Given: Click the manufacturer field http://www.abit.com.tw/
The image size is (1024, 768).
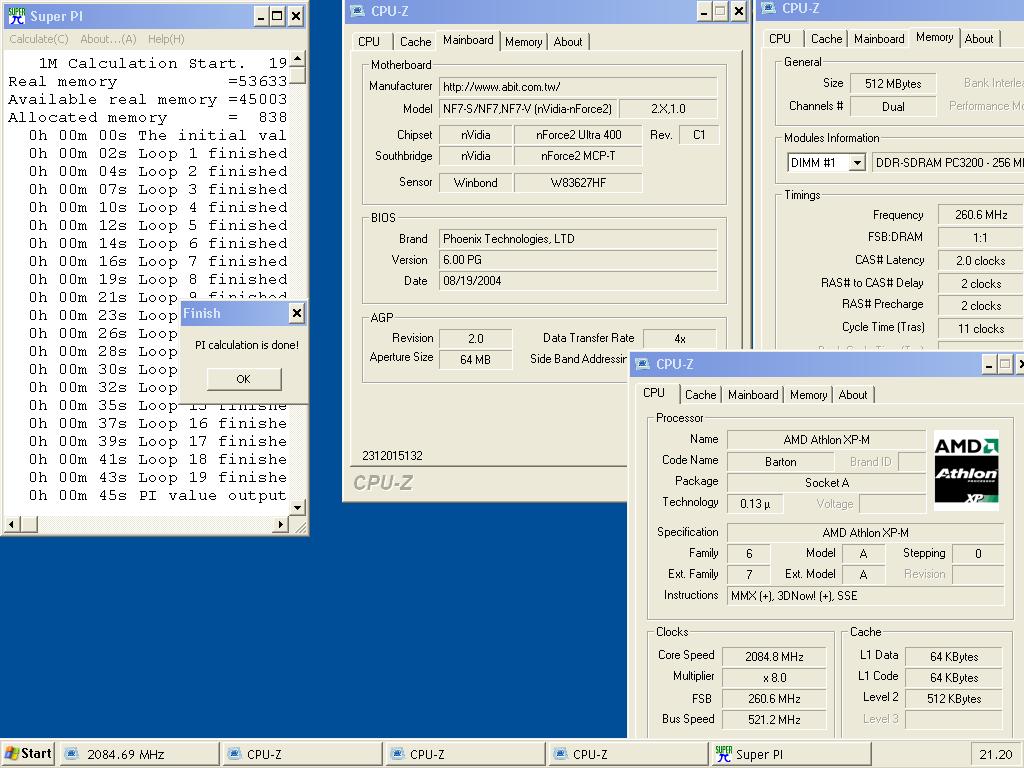Looking at the screenshot, I should 578,86.
